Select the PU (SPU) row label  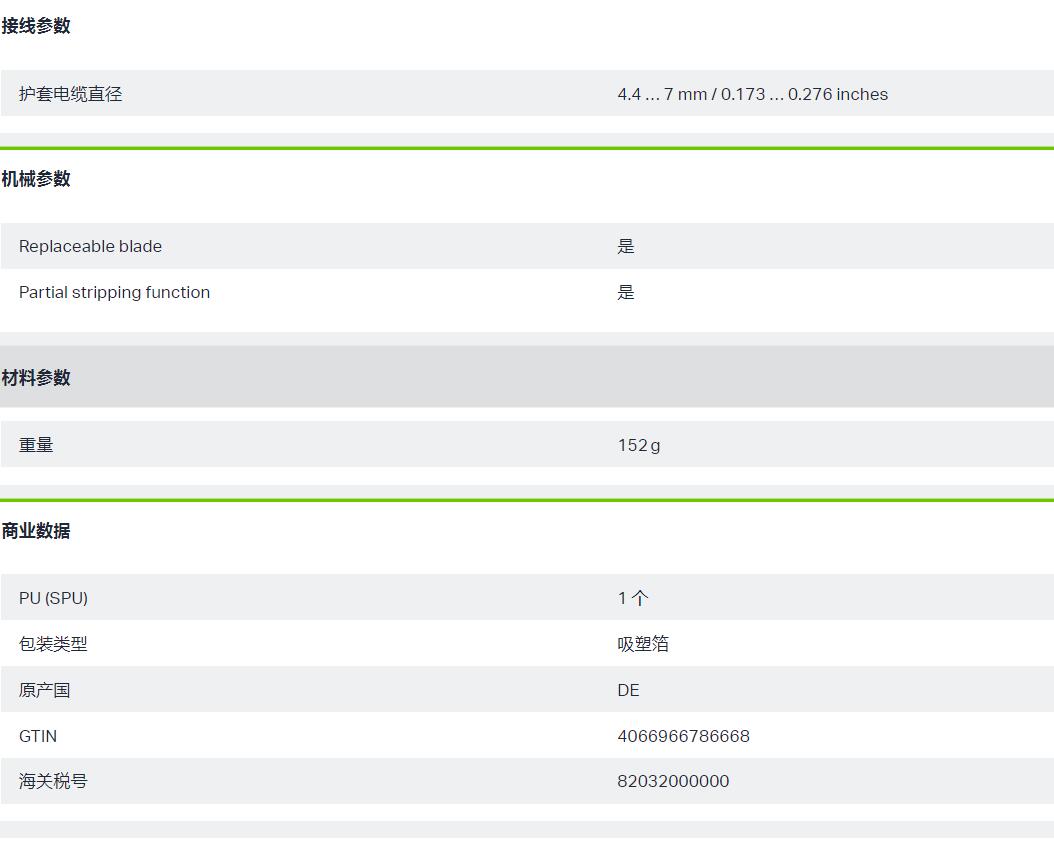coord(53,598)
